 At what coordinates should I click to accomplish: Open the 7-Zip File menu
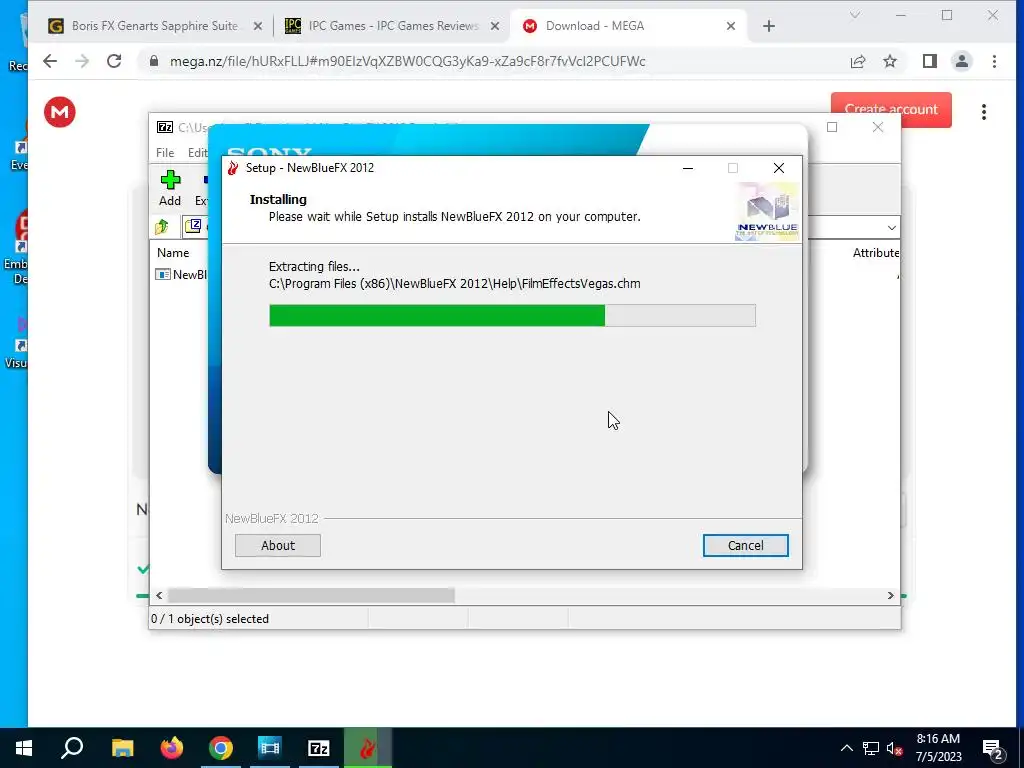point(165,152)
